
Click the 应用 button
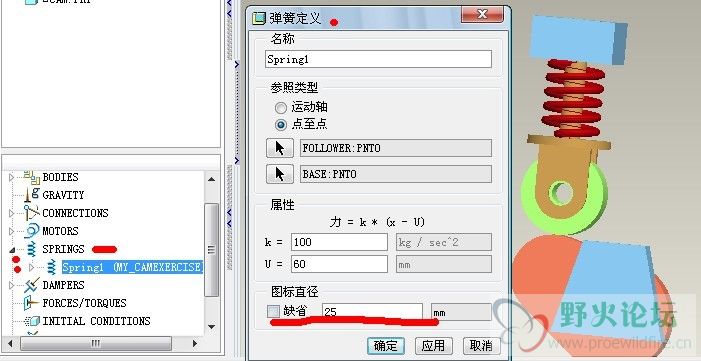[433, 346]
